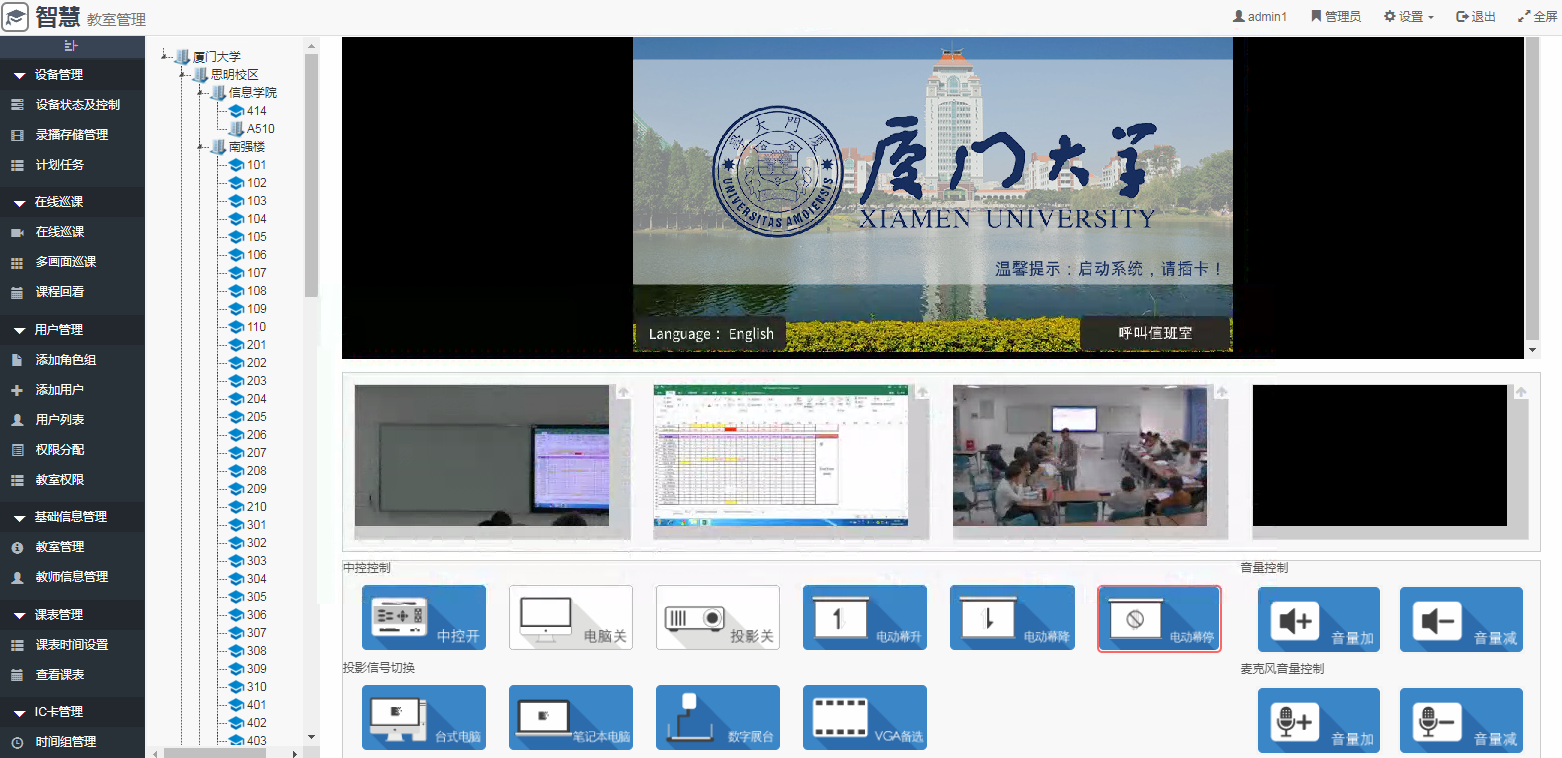Raise the electric screen (电动幕升)
This screenshot has width=1562, height=758.
(x=864, y=618)
